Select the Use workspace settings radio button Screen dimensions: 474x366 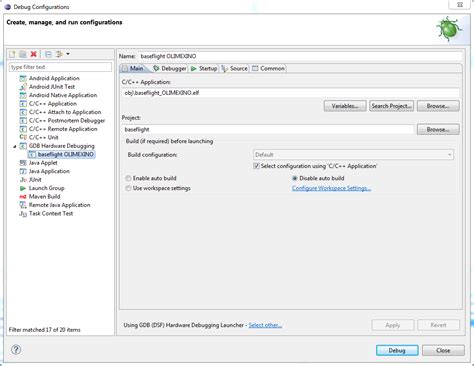point(128,188)
